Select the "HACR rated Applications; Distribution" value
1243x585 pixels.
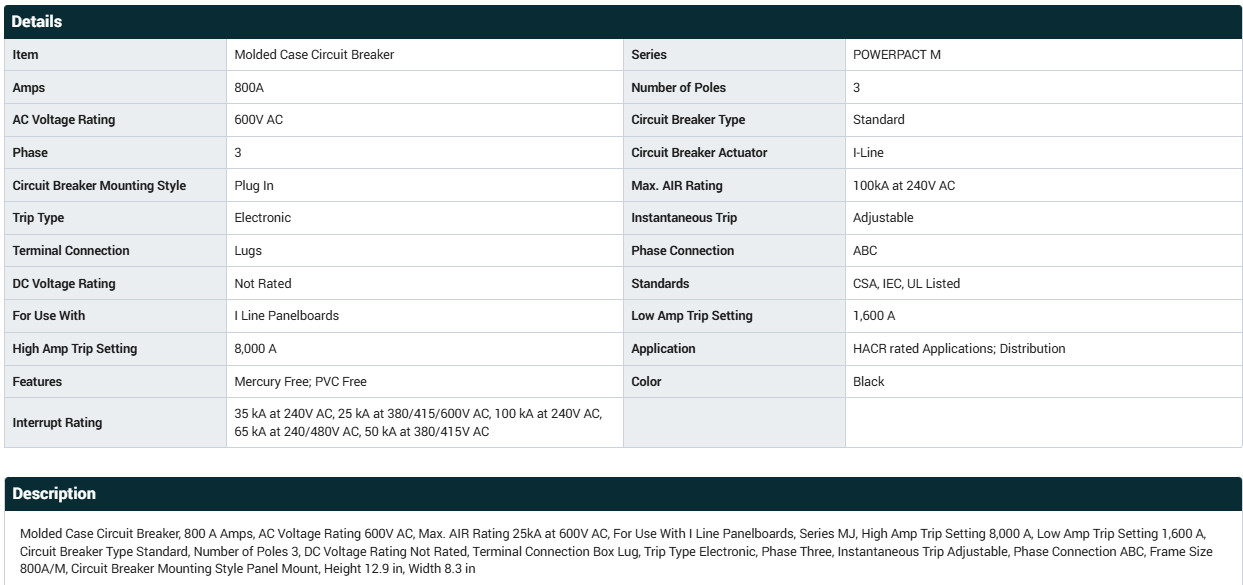(959, 349)
